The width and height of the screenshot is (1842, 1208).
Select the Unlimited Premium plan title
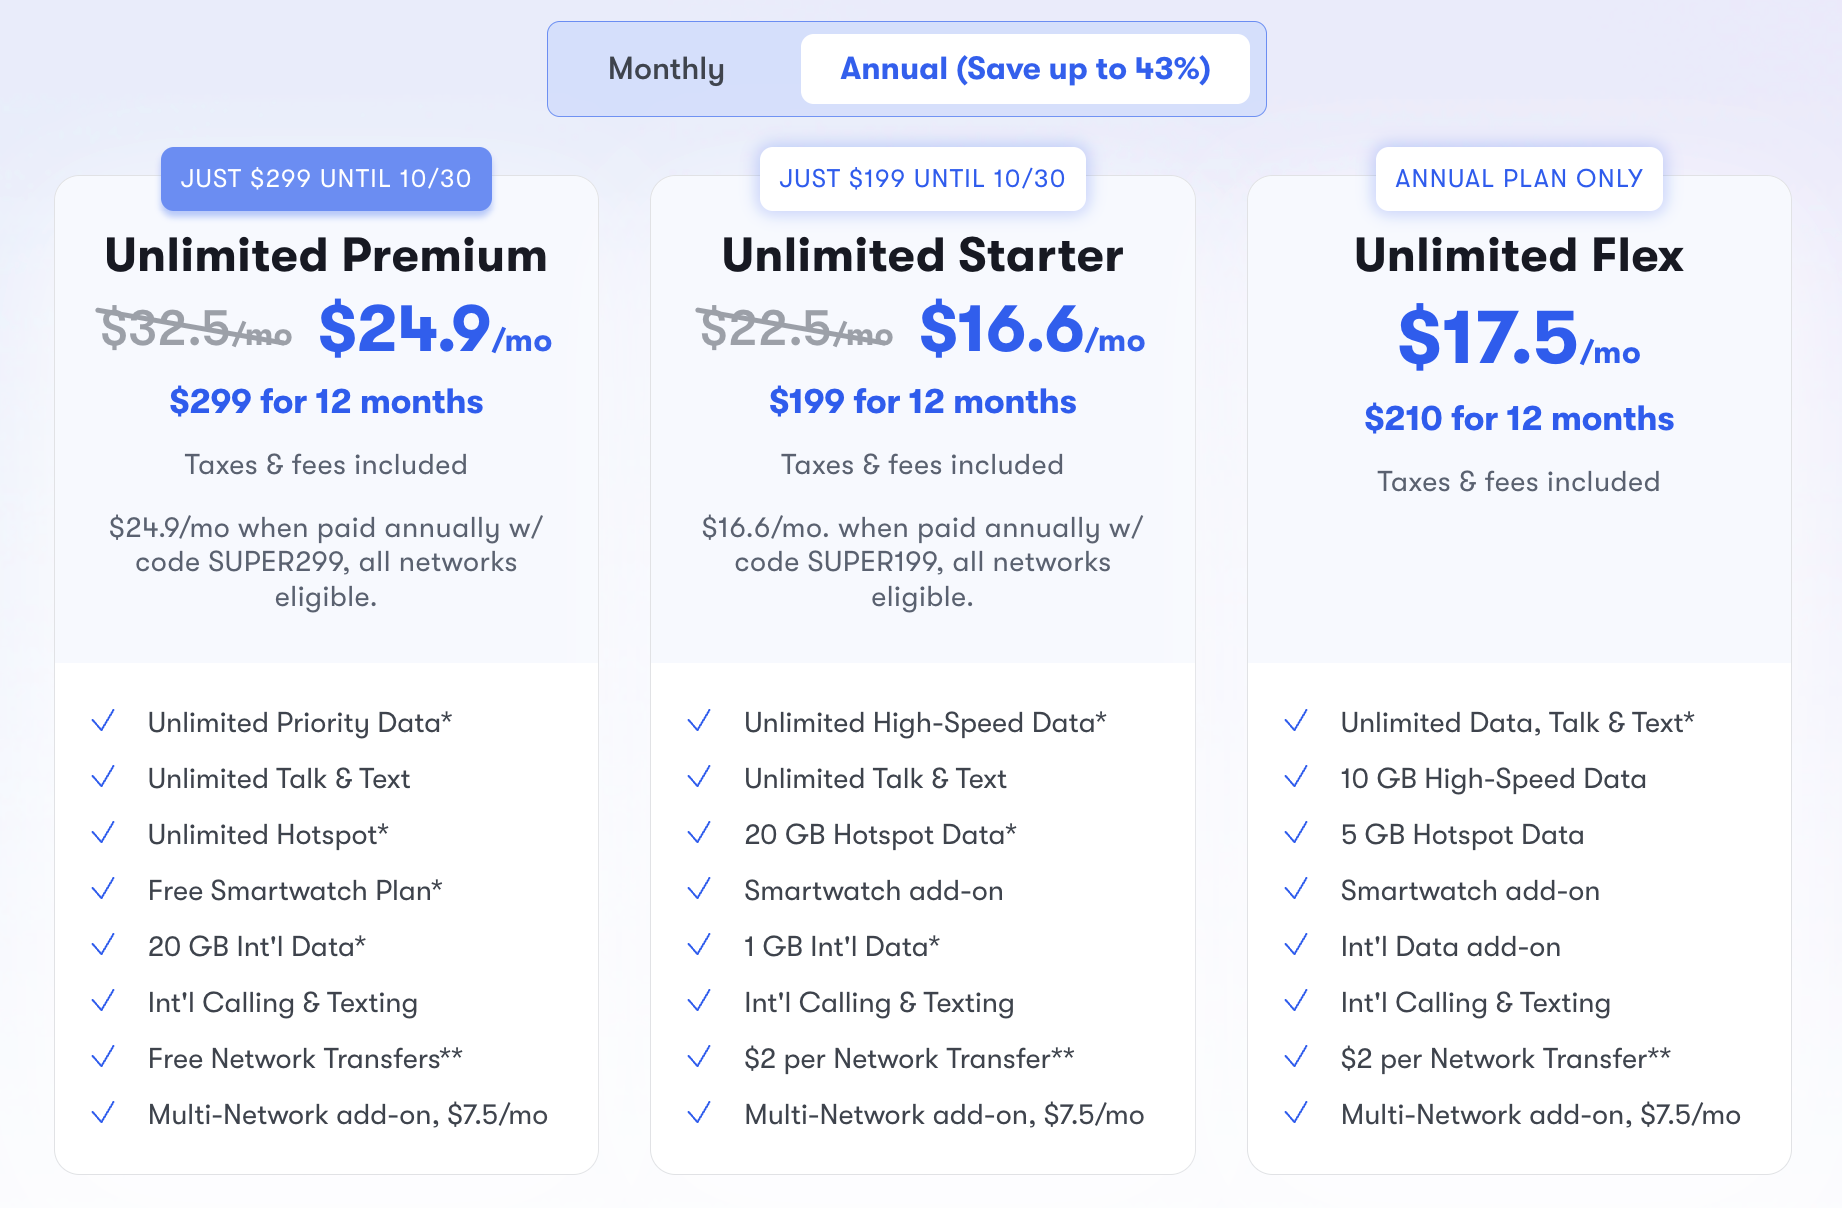[x=326, y=255]
